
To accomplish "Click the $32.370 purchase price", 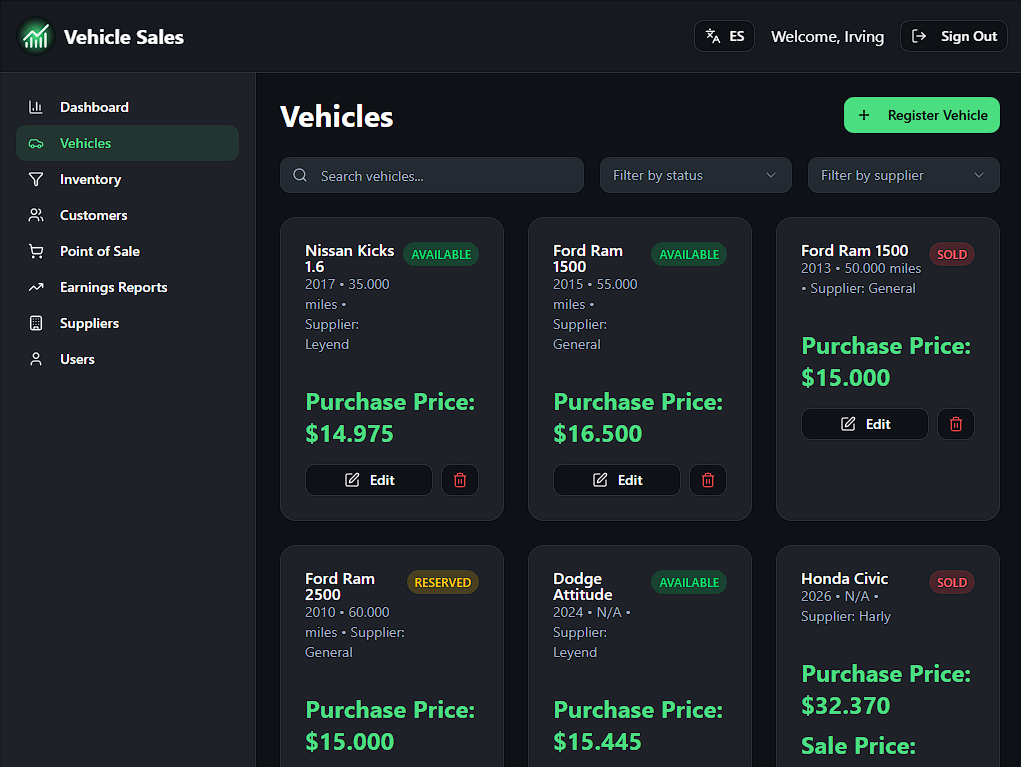I will click(846, 705).
